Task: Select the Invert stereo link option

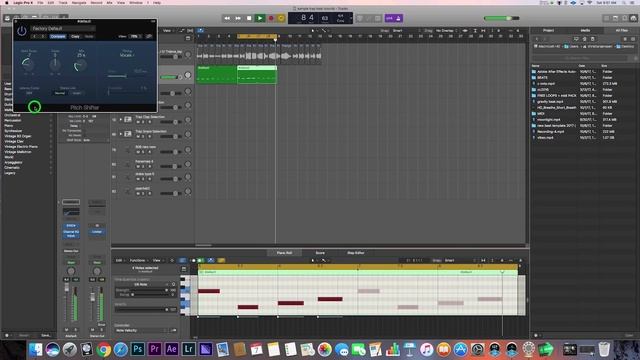Action: coord(76,93)
